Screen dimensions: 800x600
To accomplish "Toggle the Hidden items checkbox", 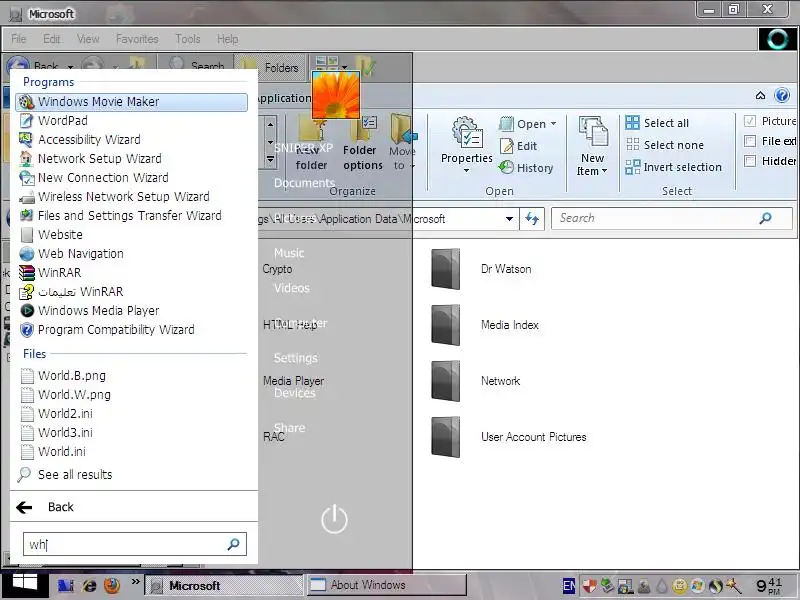I will pos(750,161).
